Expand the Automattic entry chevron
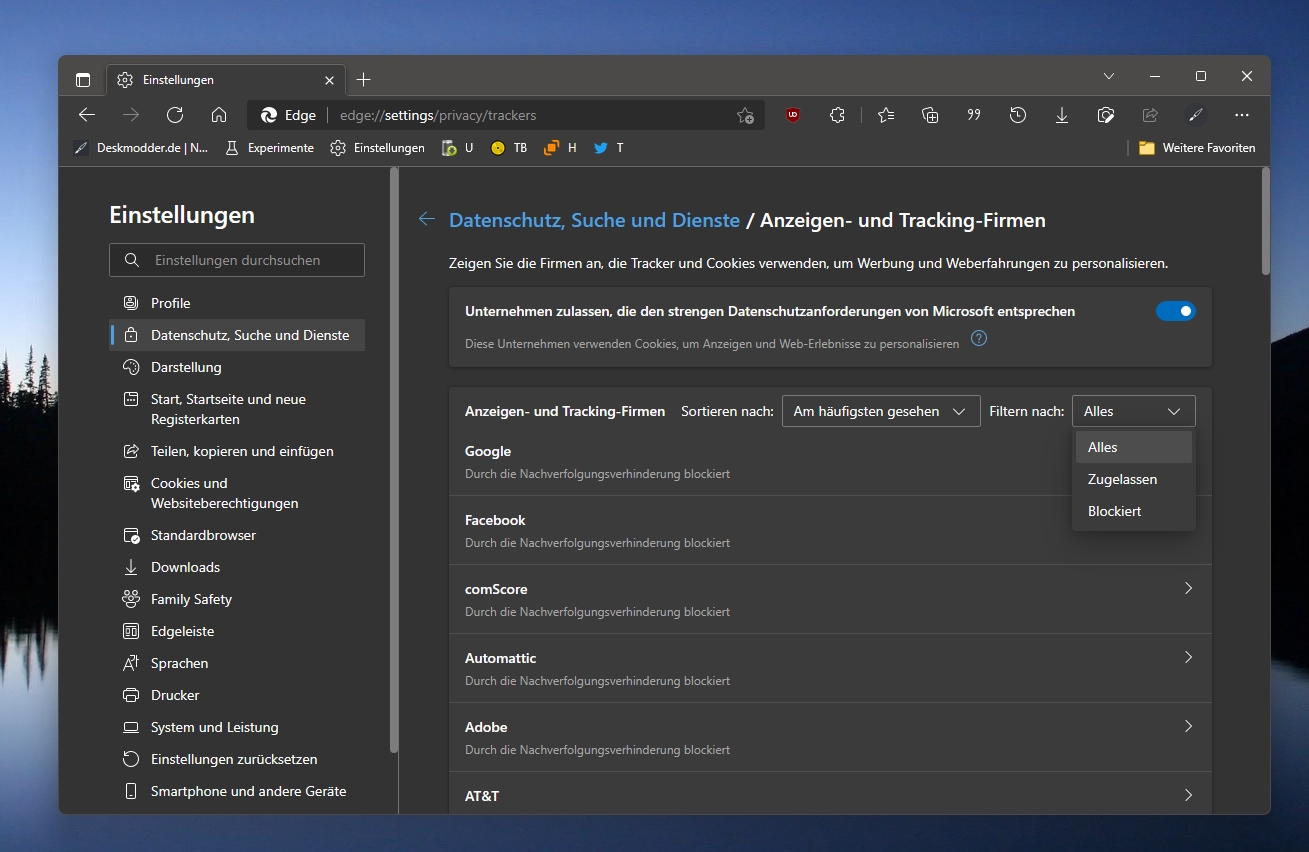This screenshot has width=1309, height=852. pyautogui.click(x=1188, y=657)
